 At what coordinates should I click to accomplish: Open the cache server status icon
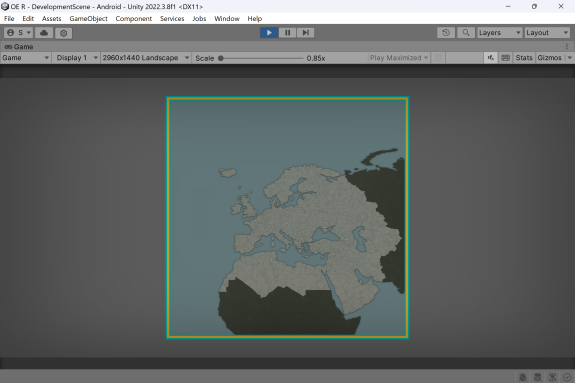click(538, 377)
